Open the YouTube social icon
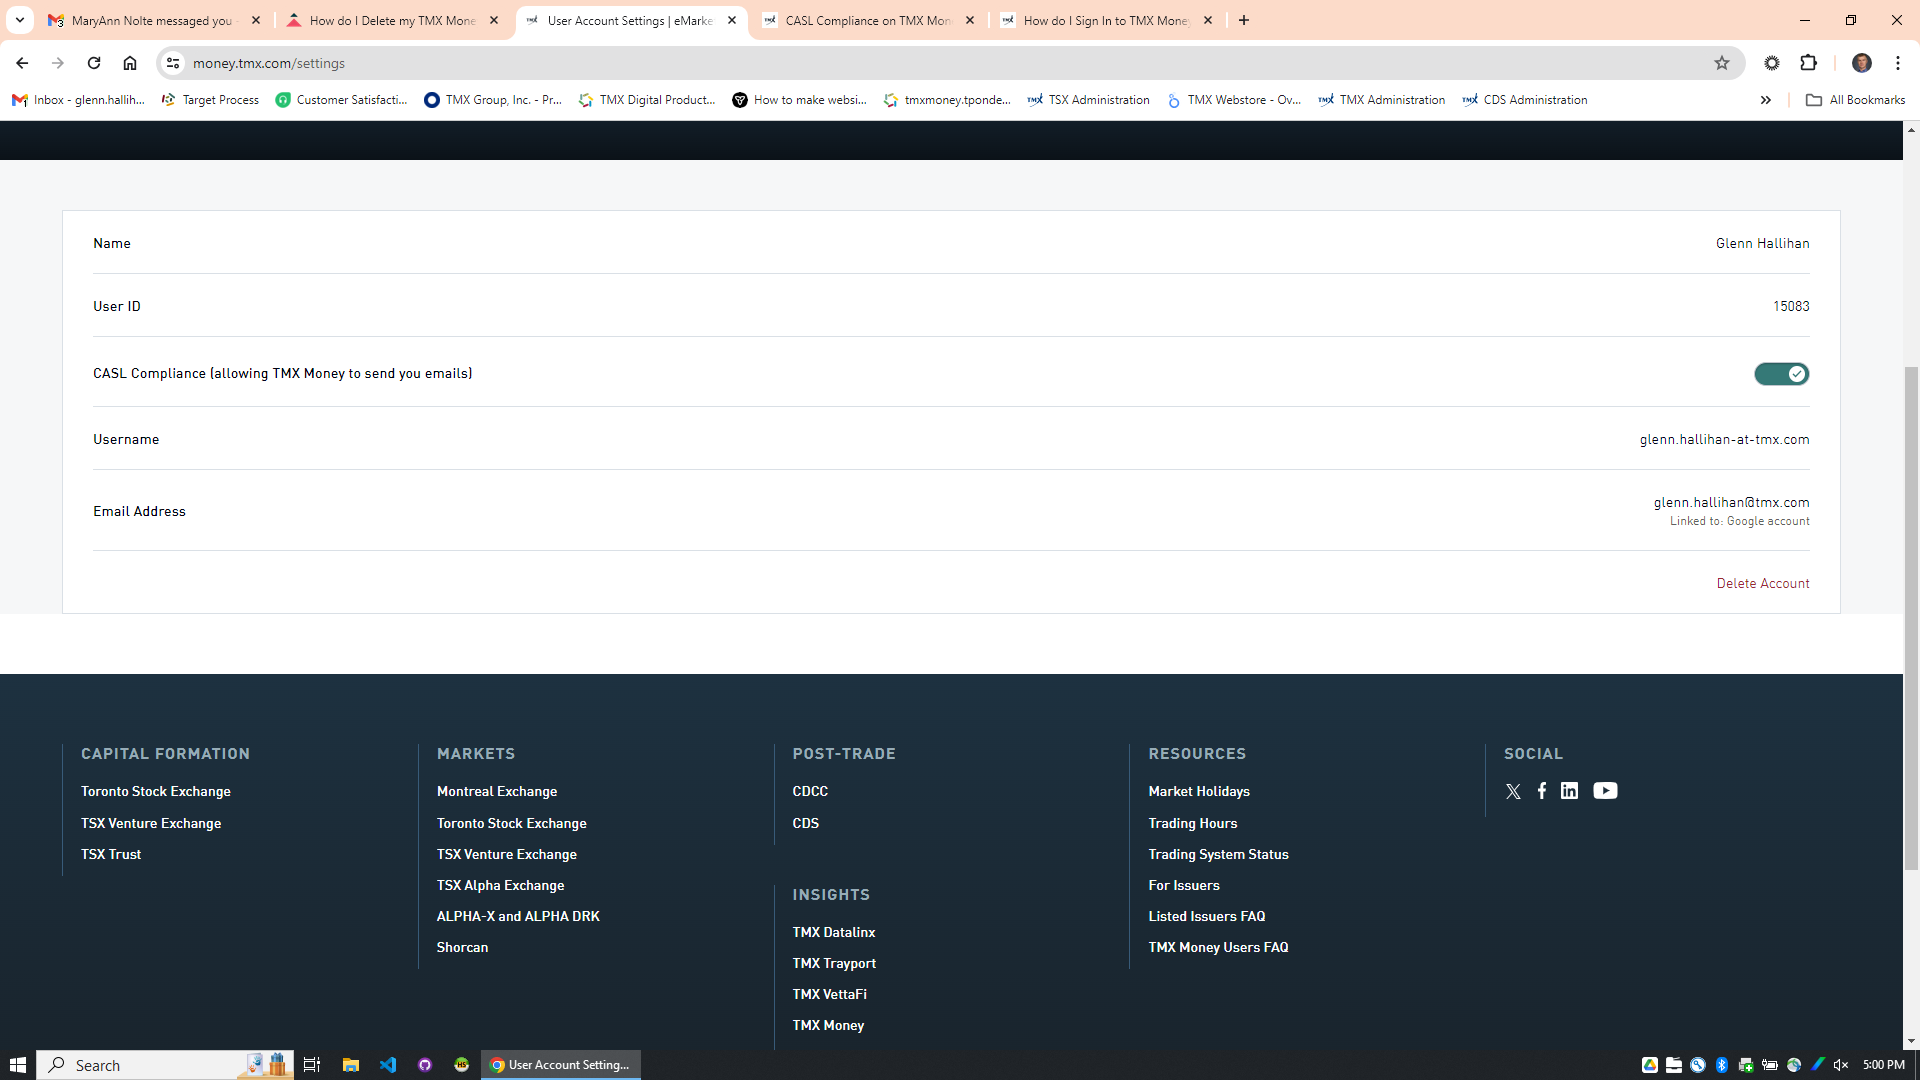 (x=1605, y=791)
